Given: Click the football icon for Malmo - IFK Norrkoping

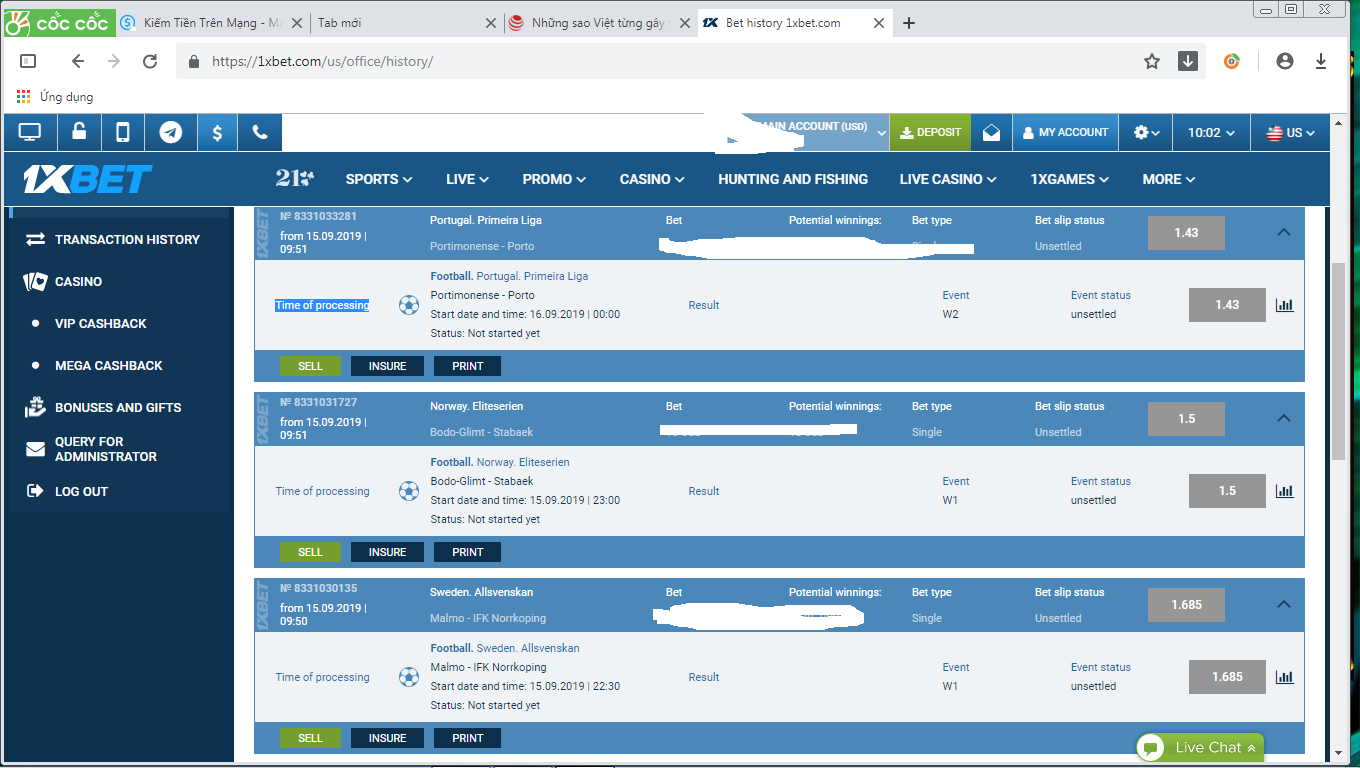Looking at the screenshot, I should coord(409,677).
